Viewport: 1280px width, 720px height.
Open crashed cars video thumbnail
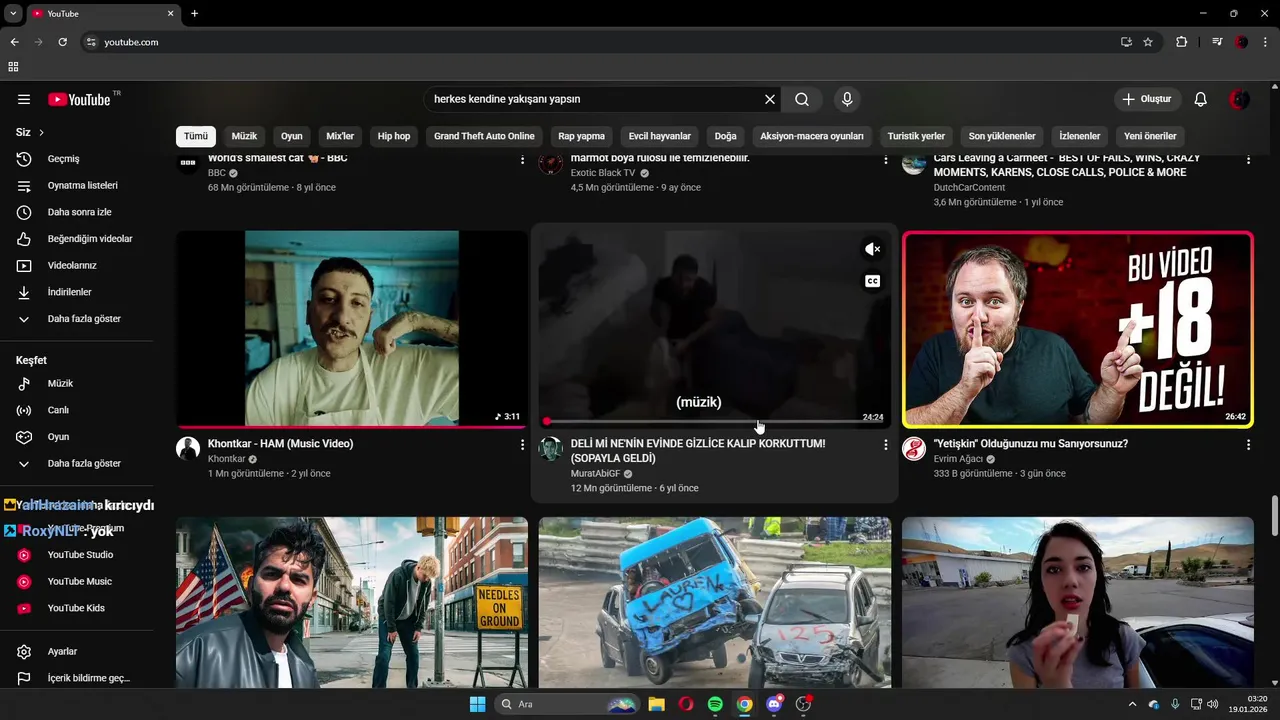[x=715, y=602]
